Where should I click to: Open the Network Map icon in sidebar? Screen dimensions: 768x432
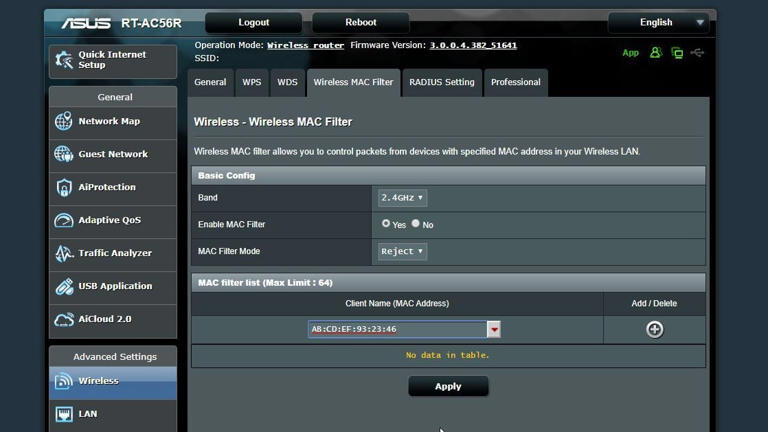[x=64, y=122]
